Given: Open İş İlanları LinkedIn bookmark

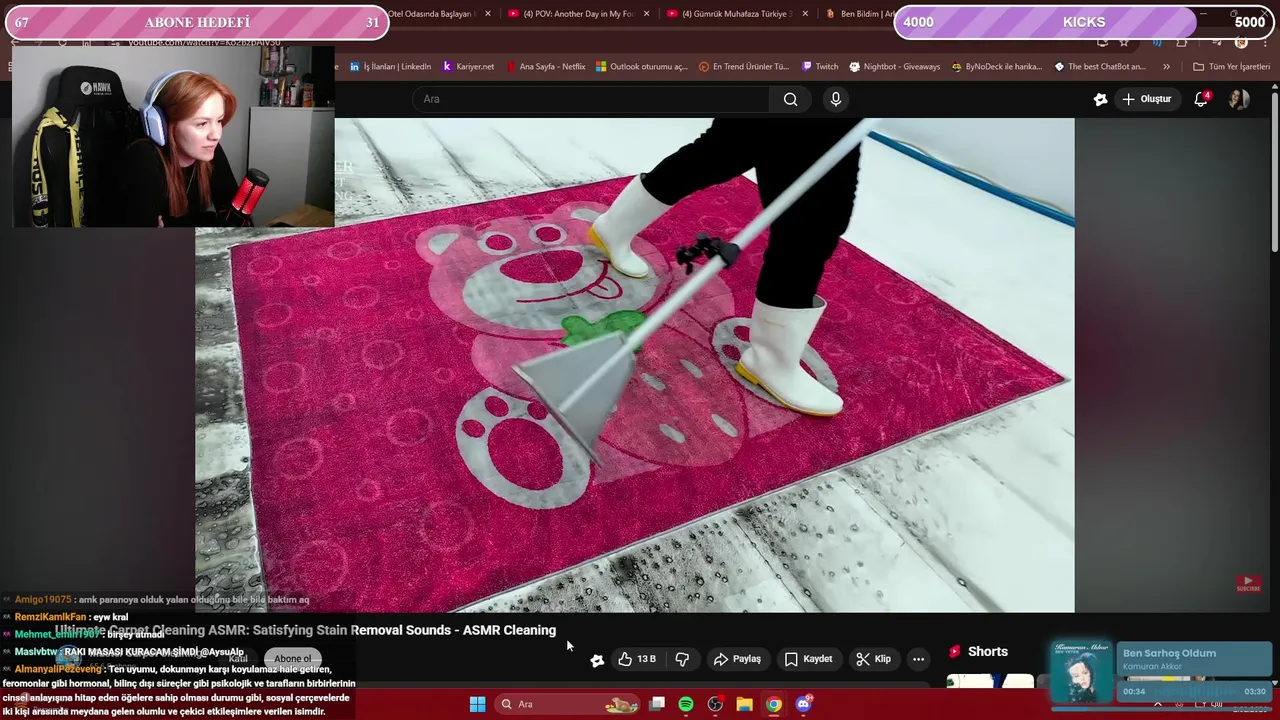Looking at the screenshot, I should point(390,67).
